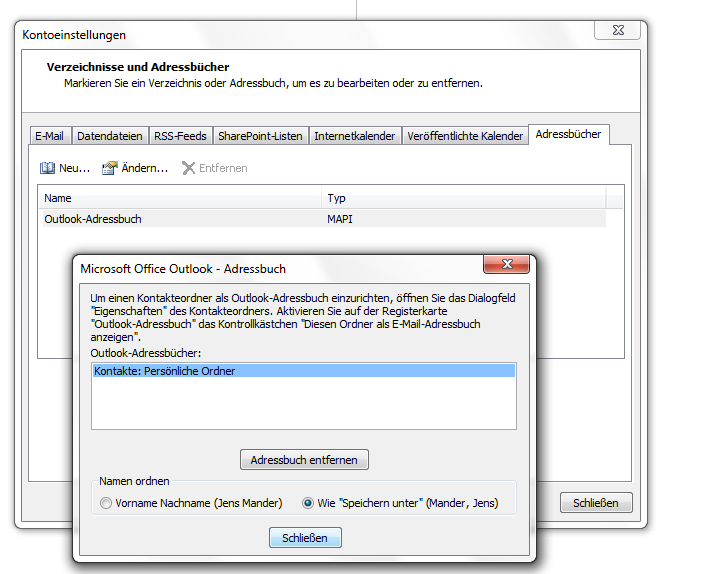The width and height of the screenshot is (704, 574).
Task: Click Schließen in the Adressbuch dialog
Action: point(305,538)
